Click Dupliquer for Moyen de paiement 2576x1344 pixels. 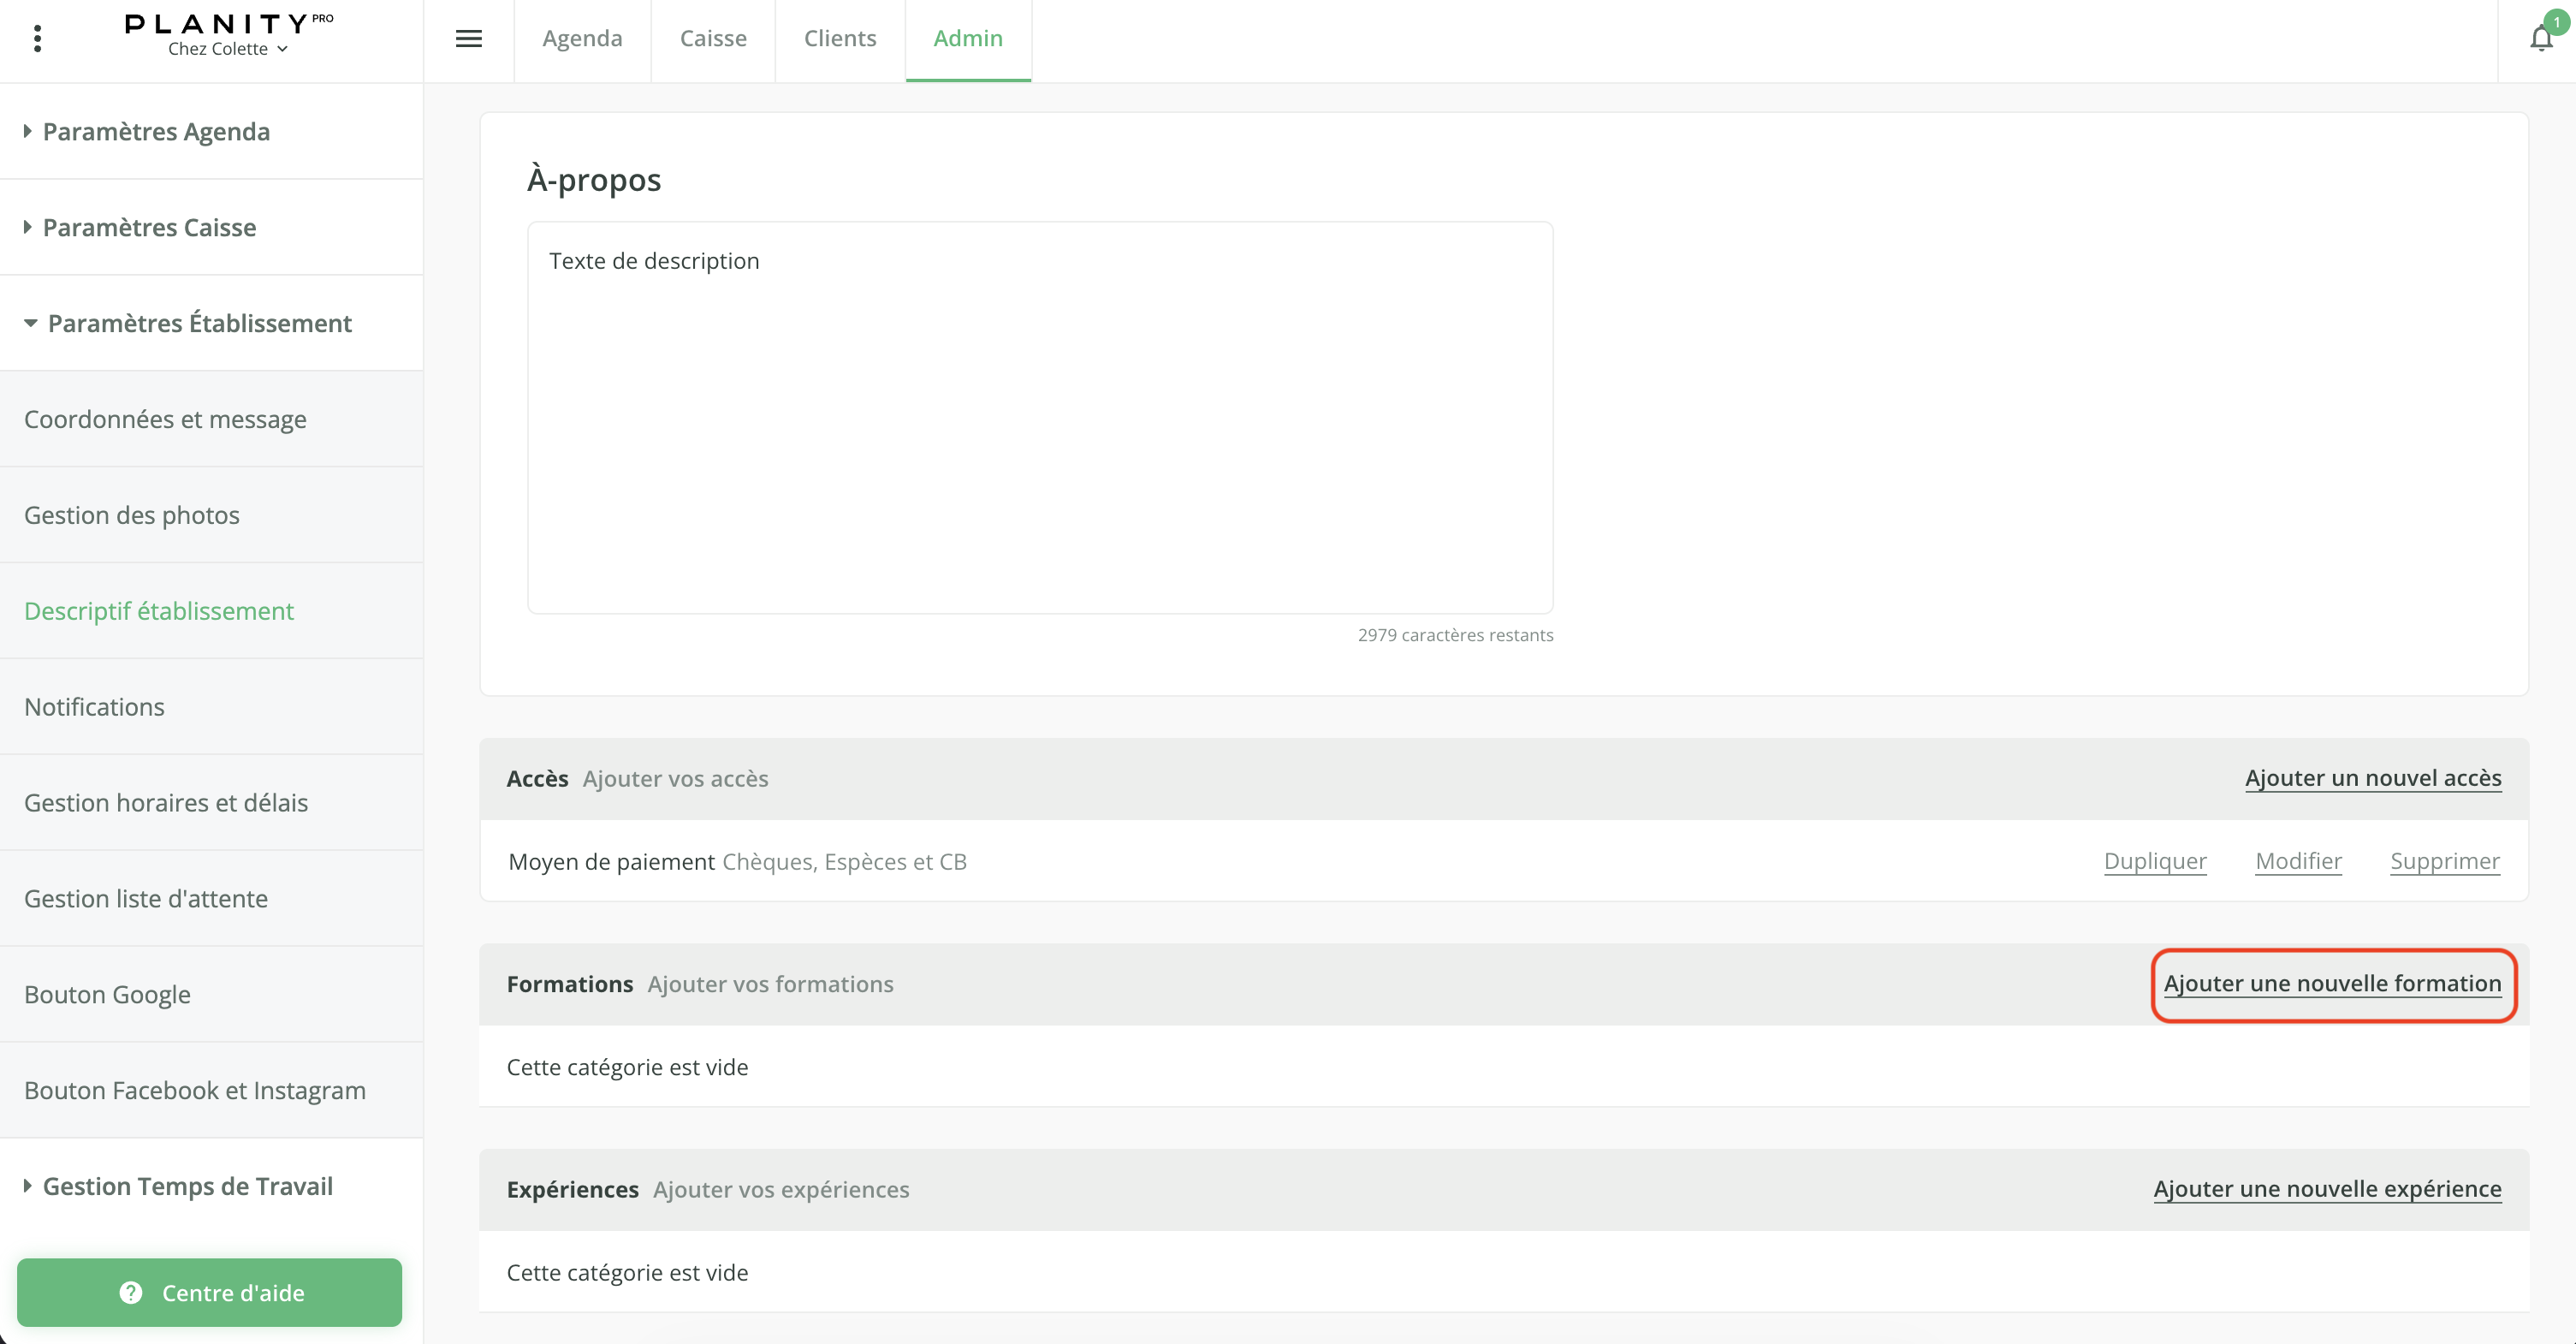tap(2155, 861)
